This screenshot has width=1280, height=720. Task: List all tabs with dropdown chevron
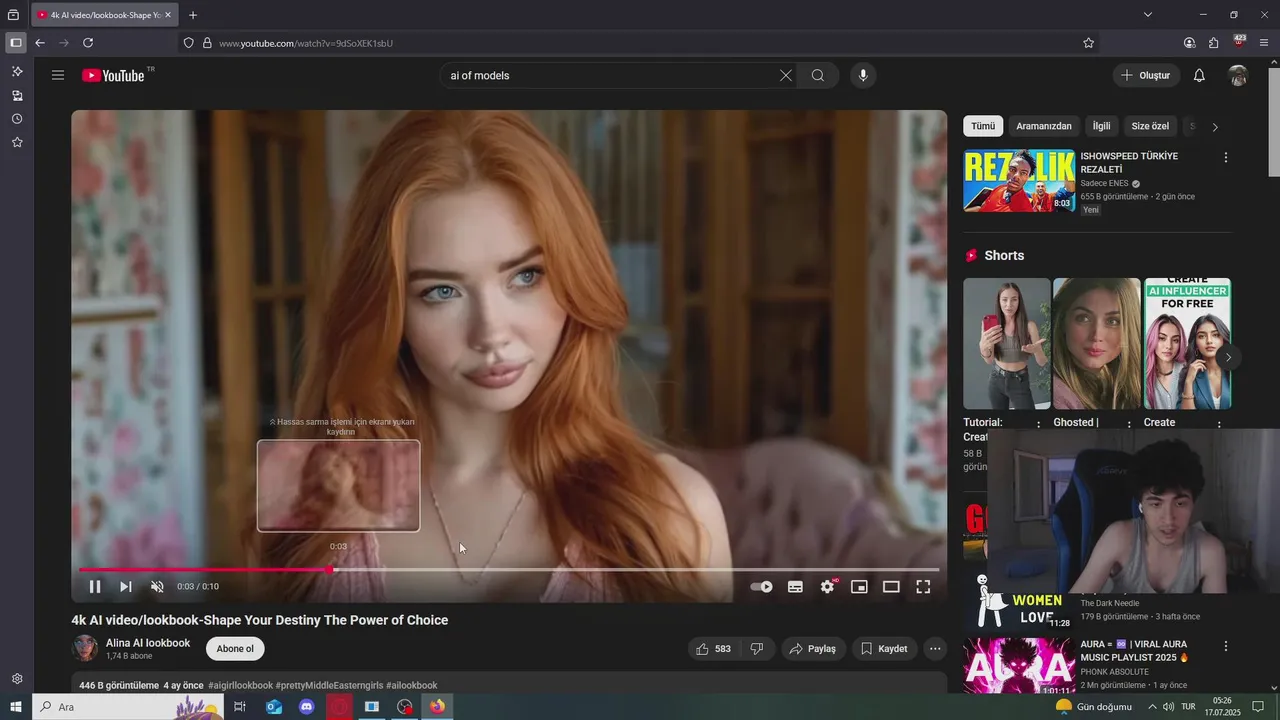point(1148,15)
